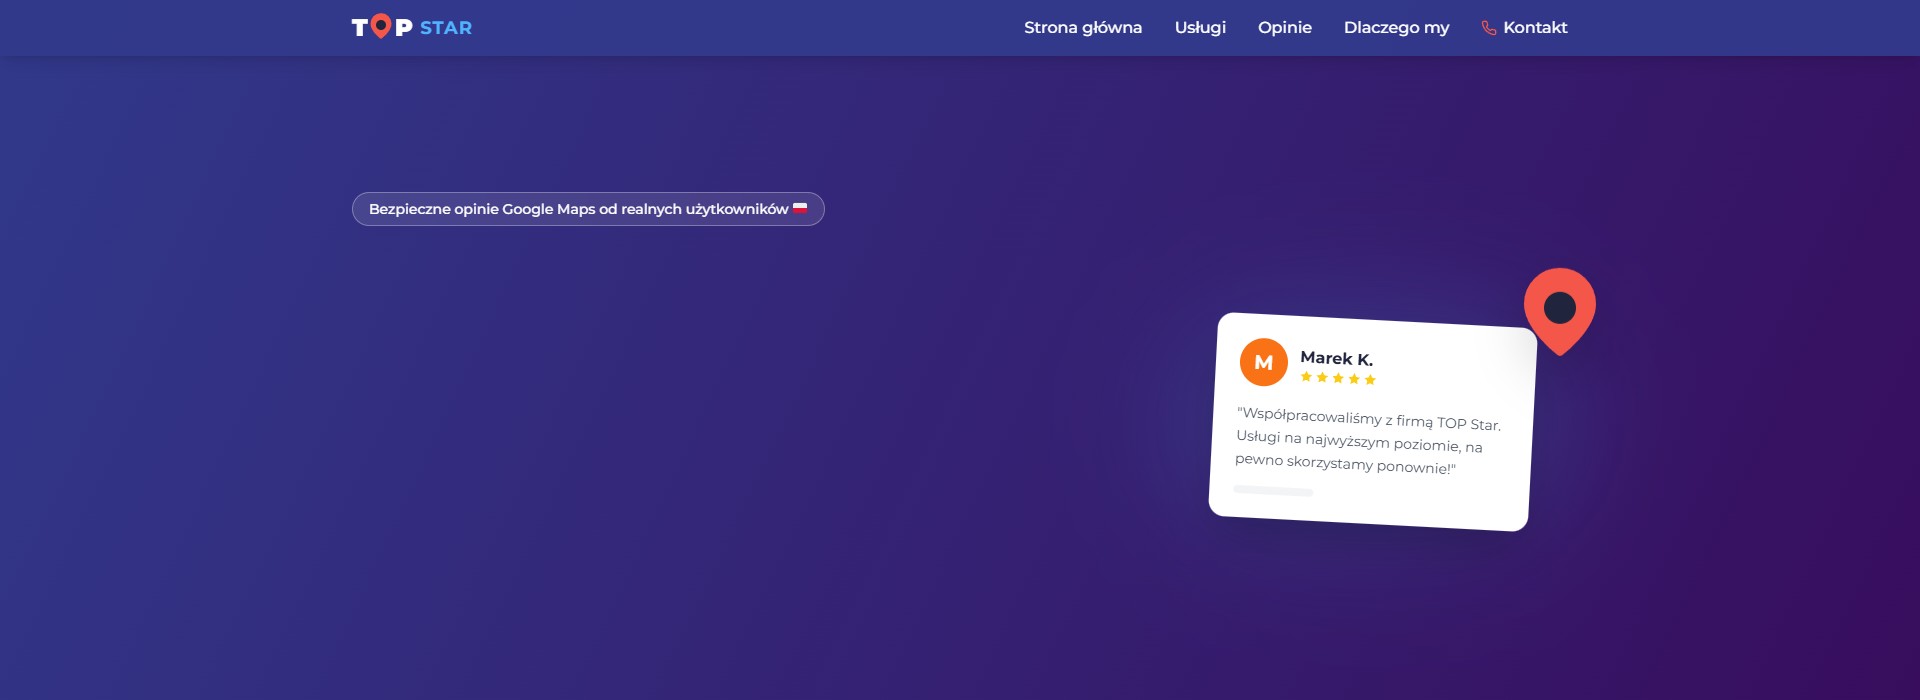
Task: Click the Polish flag icon in the badge
Action: (x=800, y=208)
